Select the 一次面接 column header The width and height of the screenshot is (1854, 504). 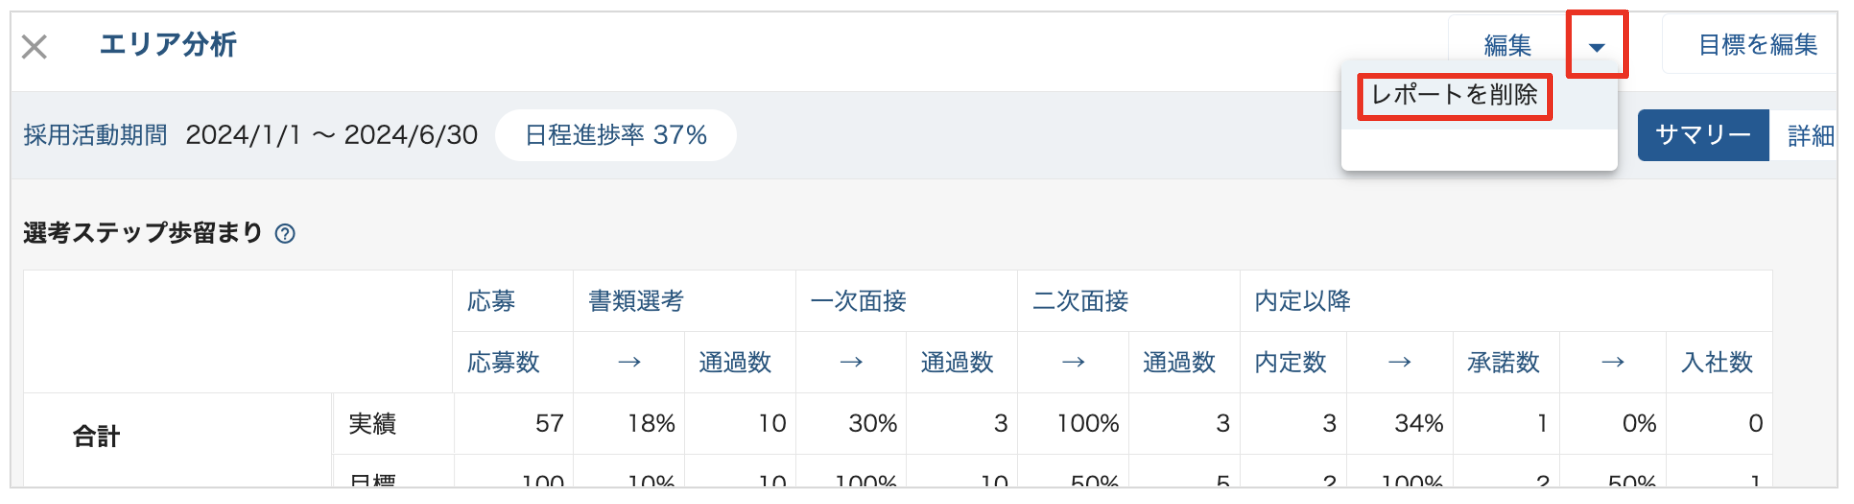pyautogui.click(x=858, y=301)
